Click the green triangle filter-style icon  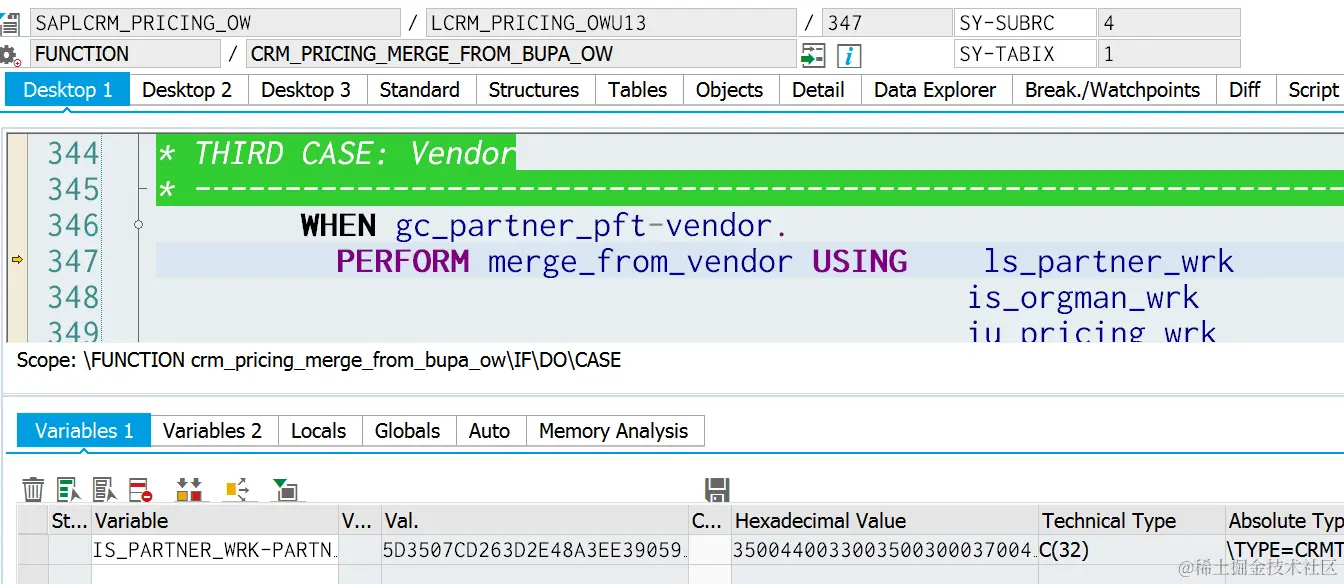(x=285, y=489)
